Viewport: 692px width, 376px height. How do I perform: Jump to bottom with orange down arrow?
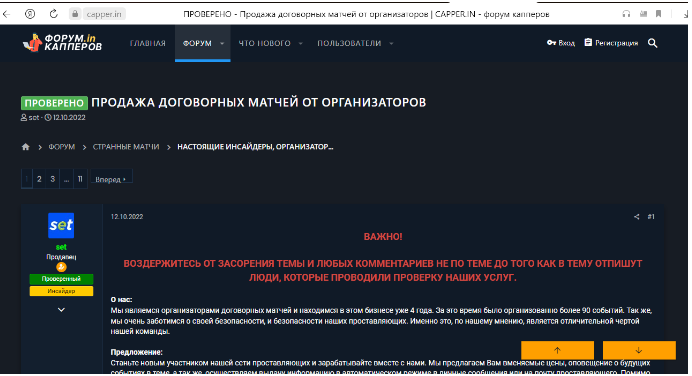pos(639,350)
